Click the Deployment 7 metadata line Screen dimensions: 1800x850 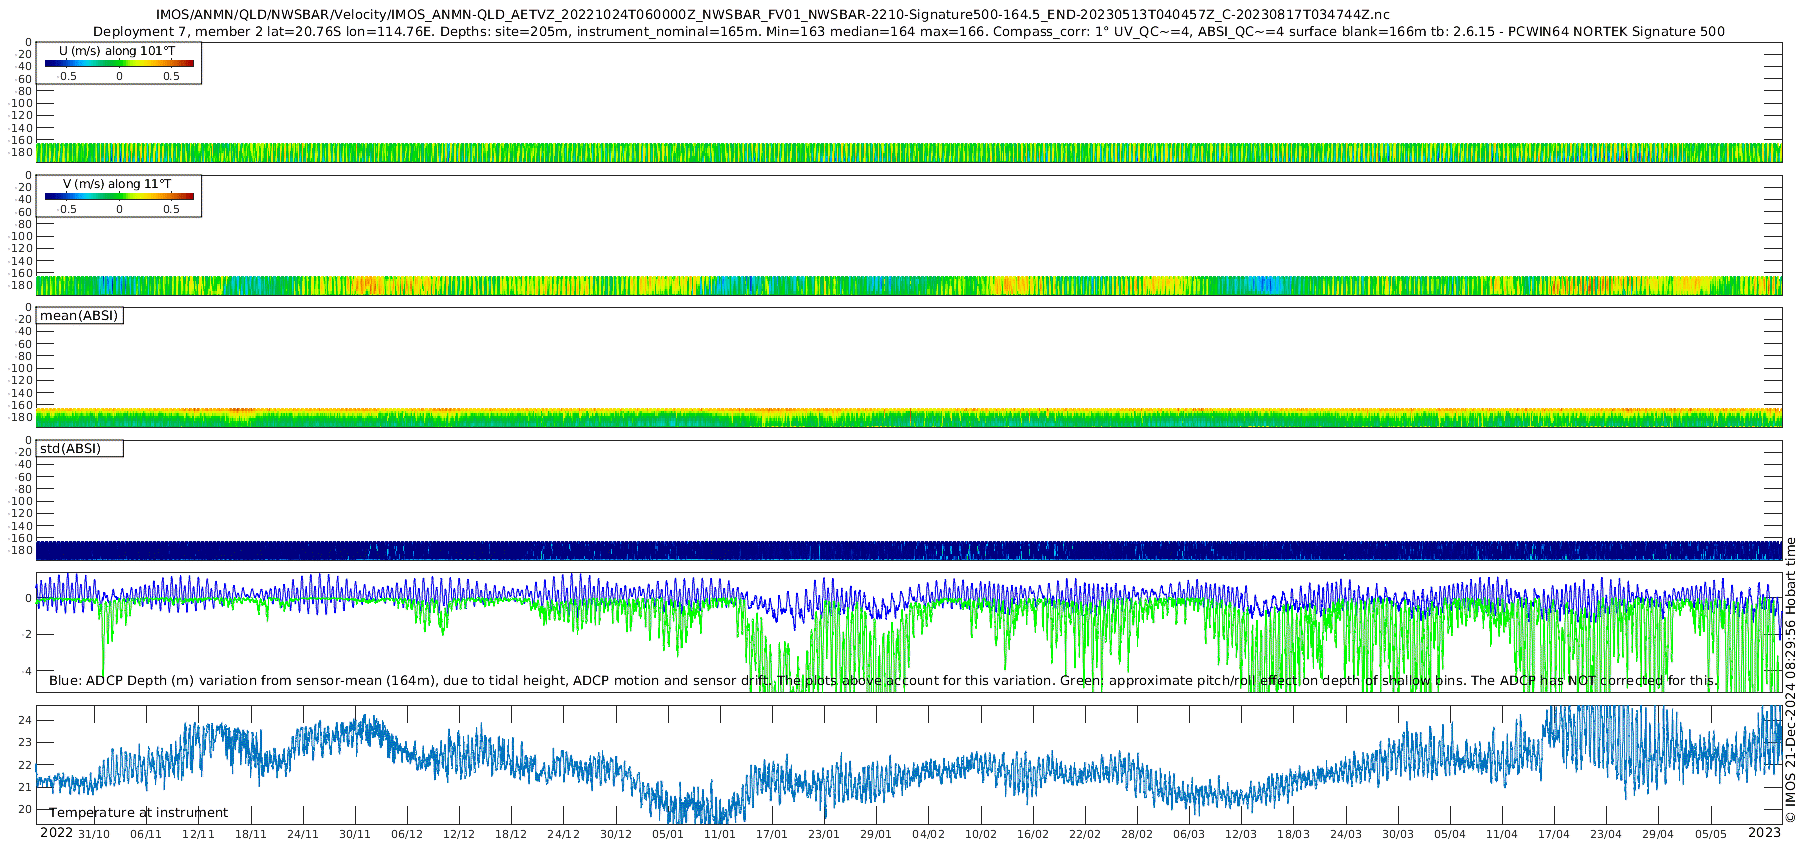(908, 31)
